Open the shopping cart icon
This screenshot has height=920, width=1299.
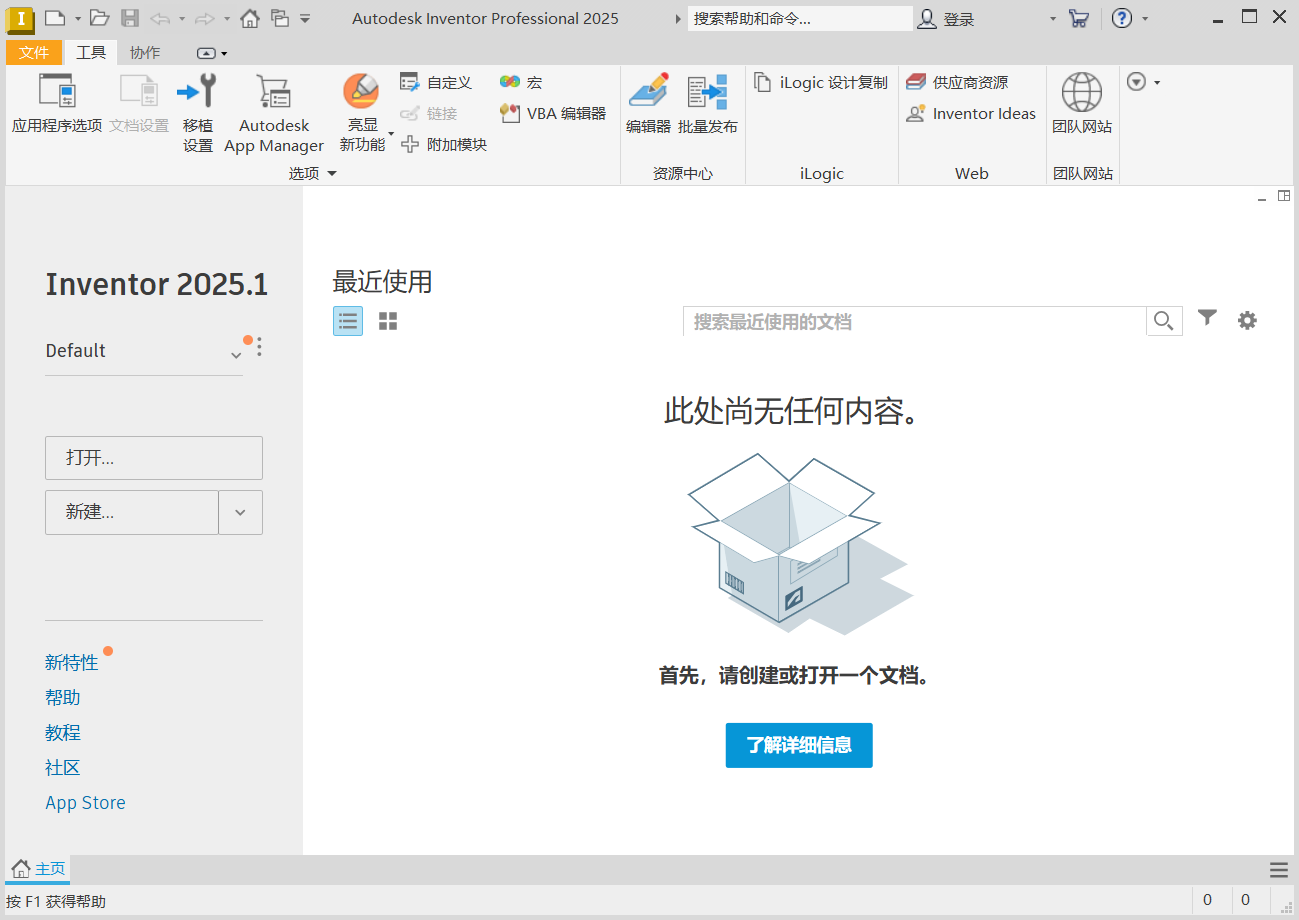(x=1078, y=18)
